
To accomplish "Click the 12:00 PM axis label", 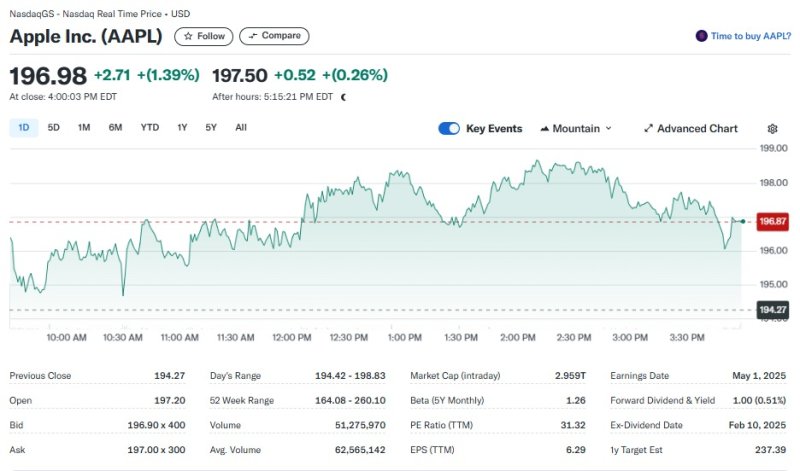I will 291,338.
